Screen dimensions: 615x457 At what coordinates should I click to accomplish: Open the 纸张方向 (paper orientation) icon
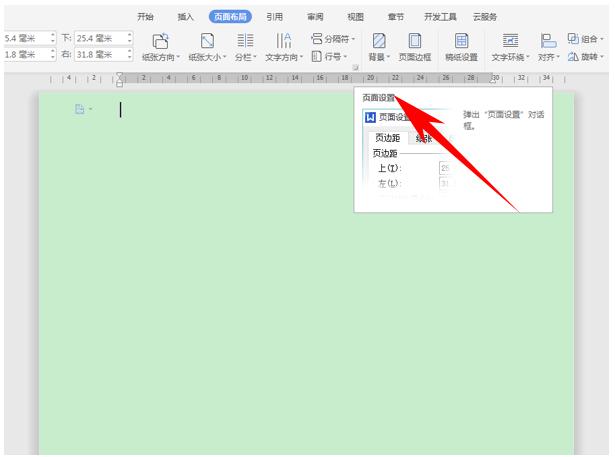click(x=160, y=41)
